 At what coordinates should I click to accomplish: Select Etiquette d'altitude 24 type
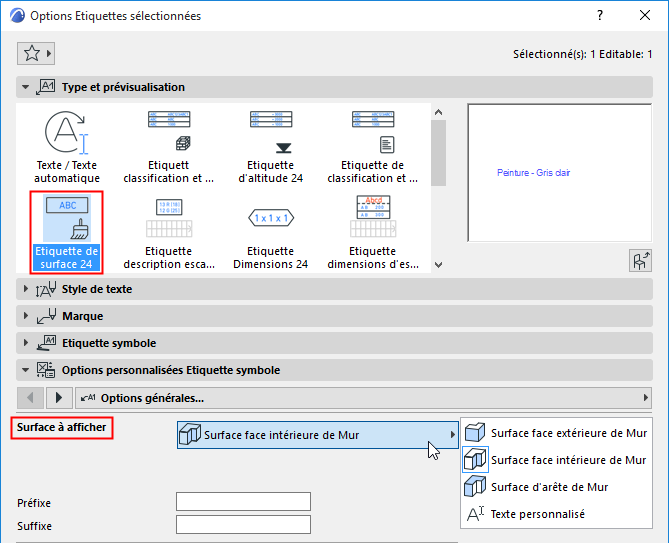(x=271, y=147)
